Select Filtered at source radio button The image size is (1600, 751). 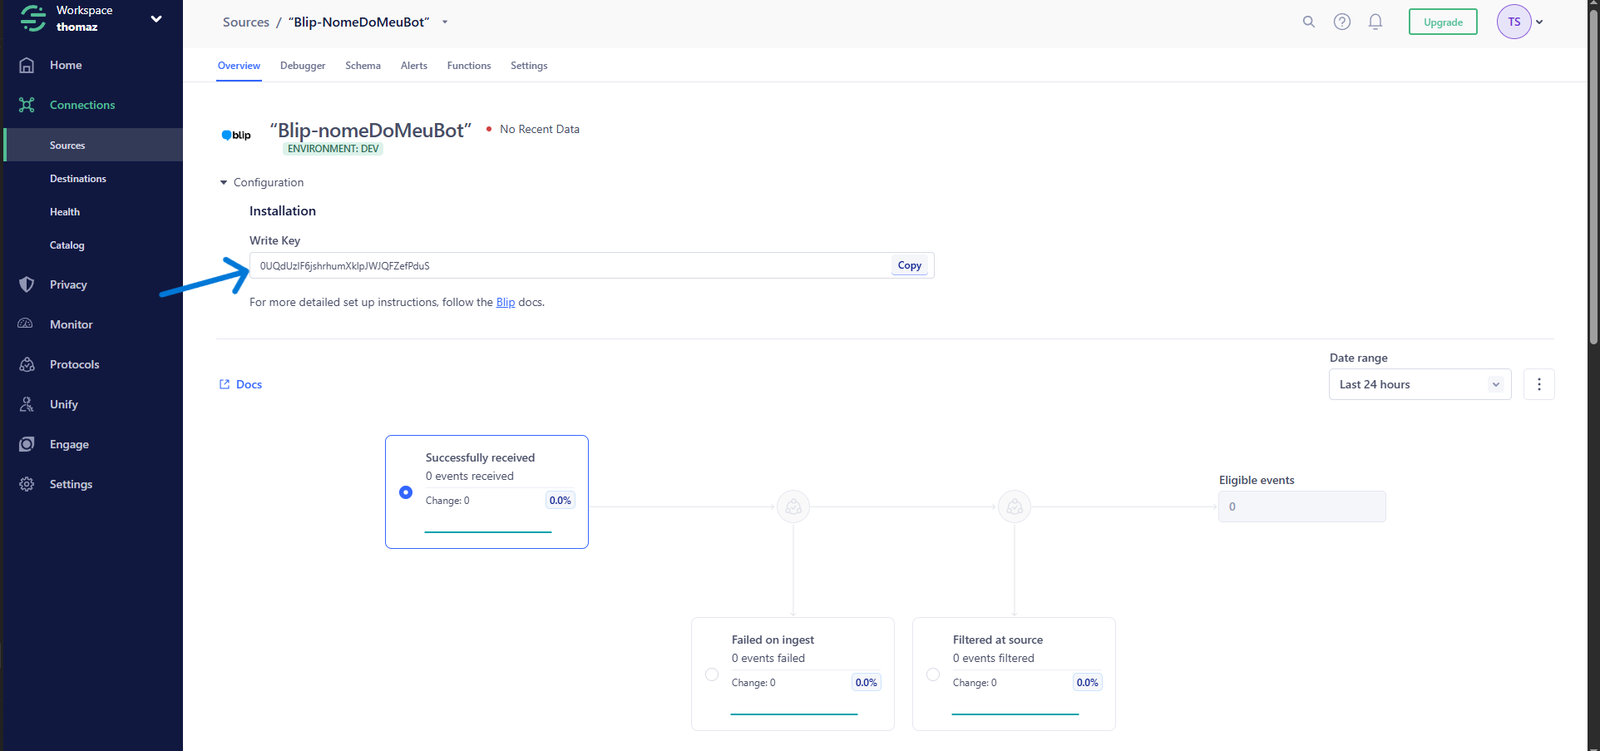pyautogui.click(x=933, y=675)
